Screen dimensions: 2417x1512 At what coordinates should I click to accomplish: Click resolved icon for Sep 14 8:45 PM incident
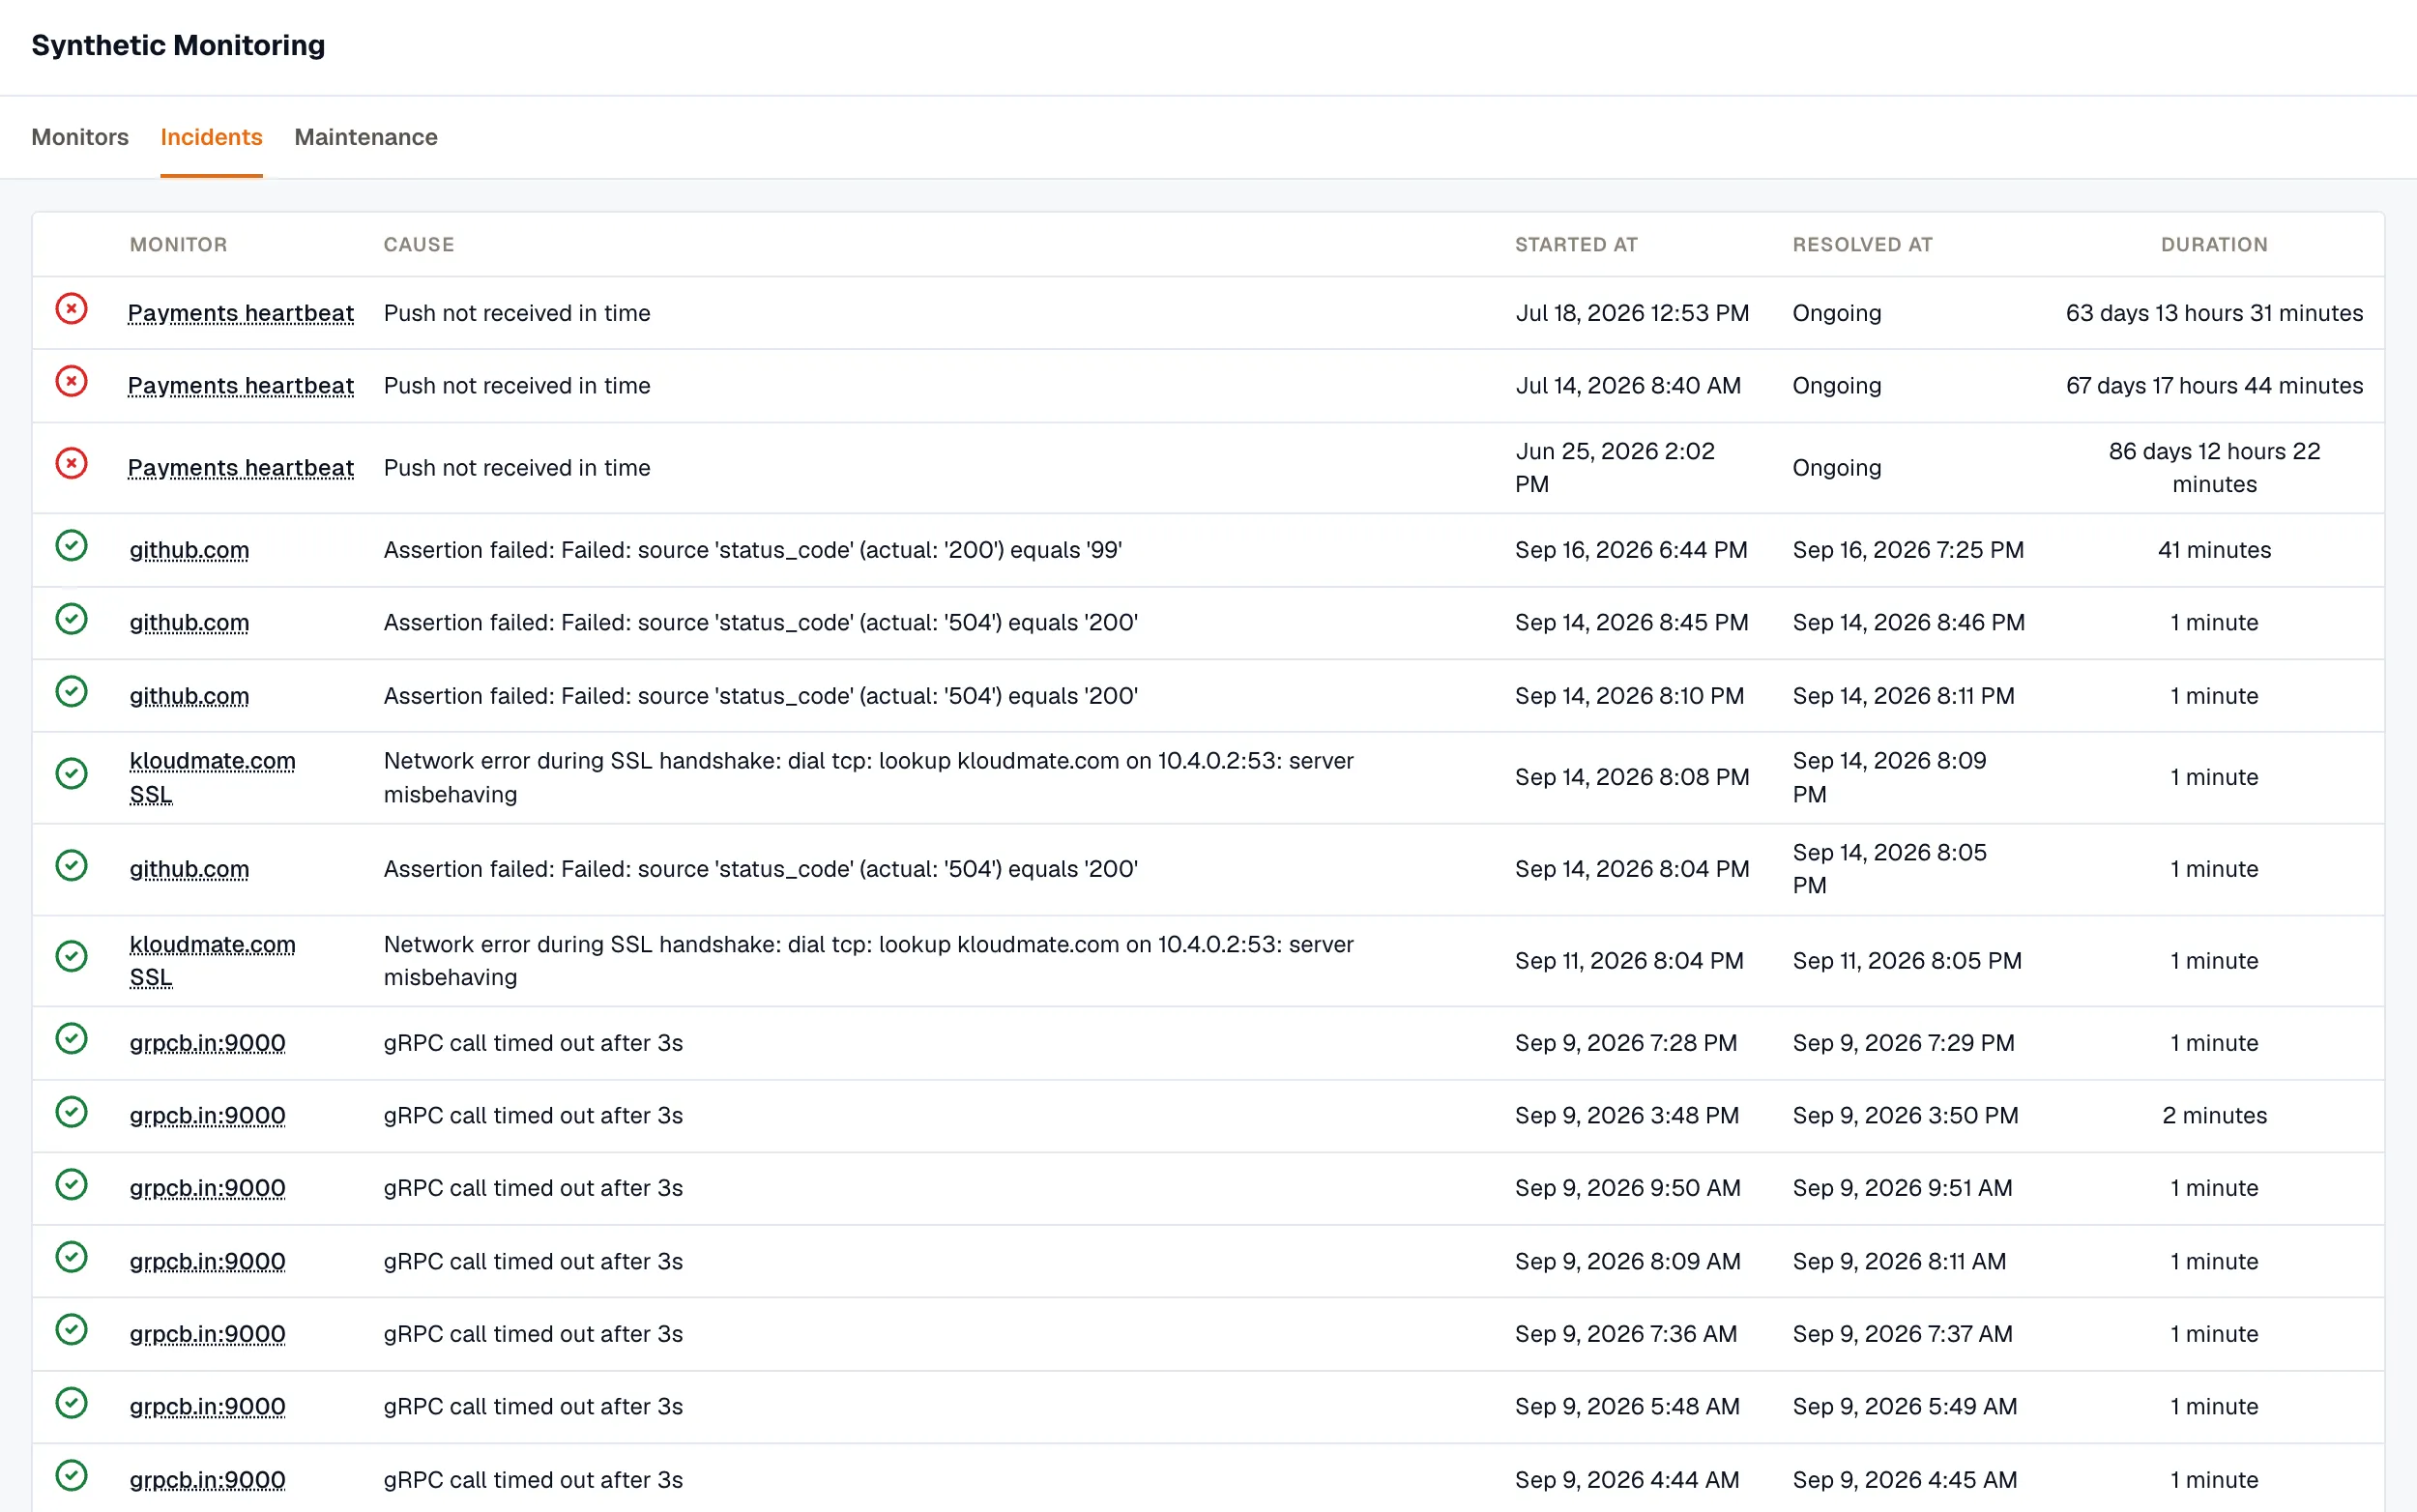click(x=71, y=619)
